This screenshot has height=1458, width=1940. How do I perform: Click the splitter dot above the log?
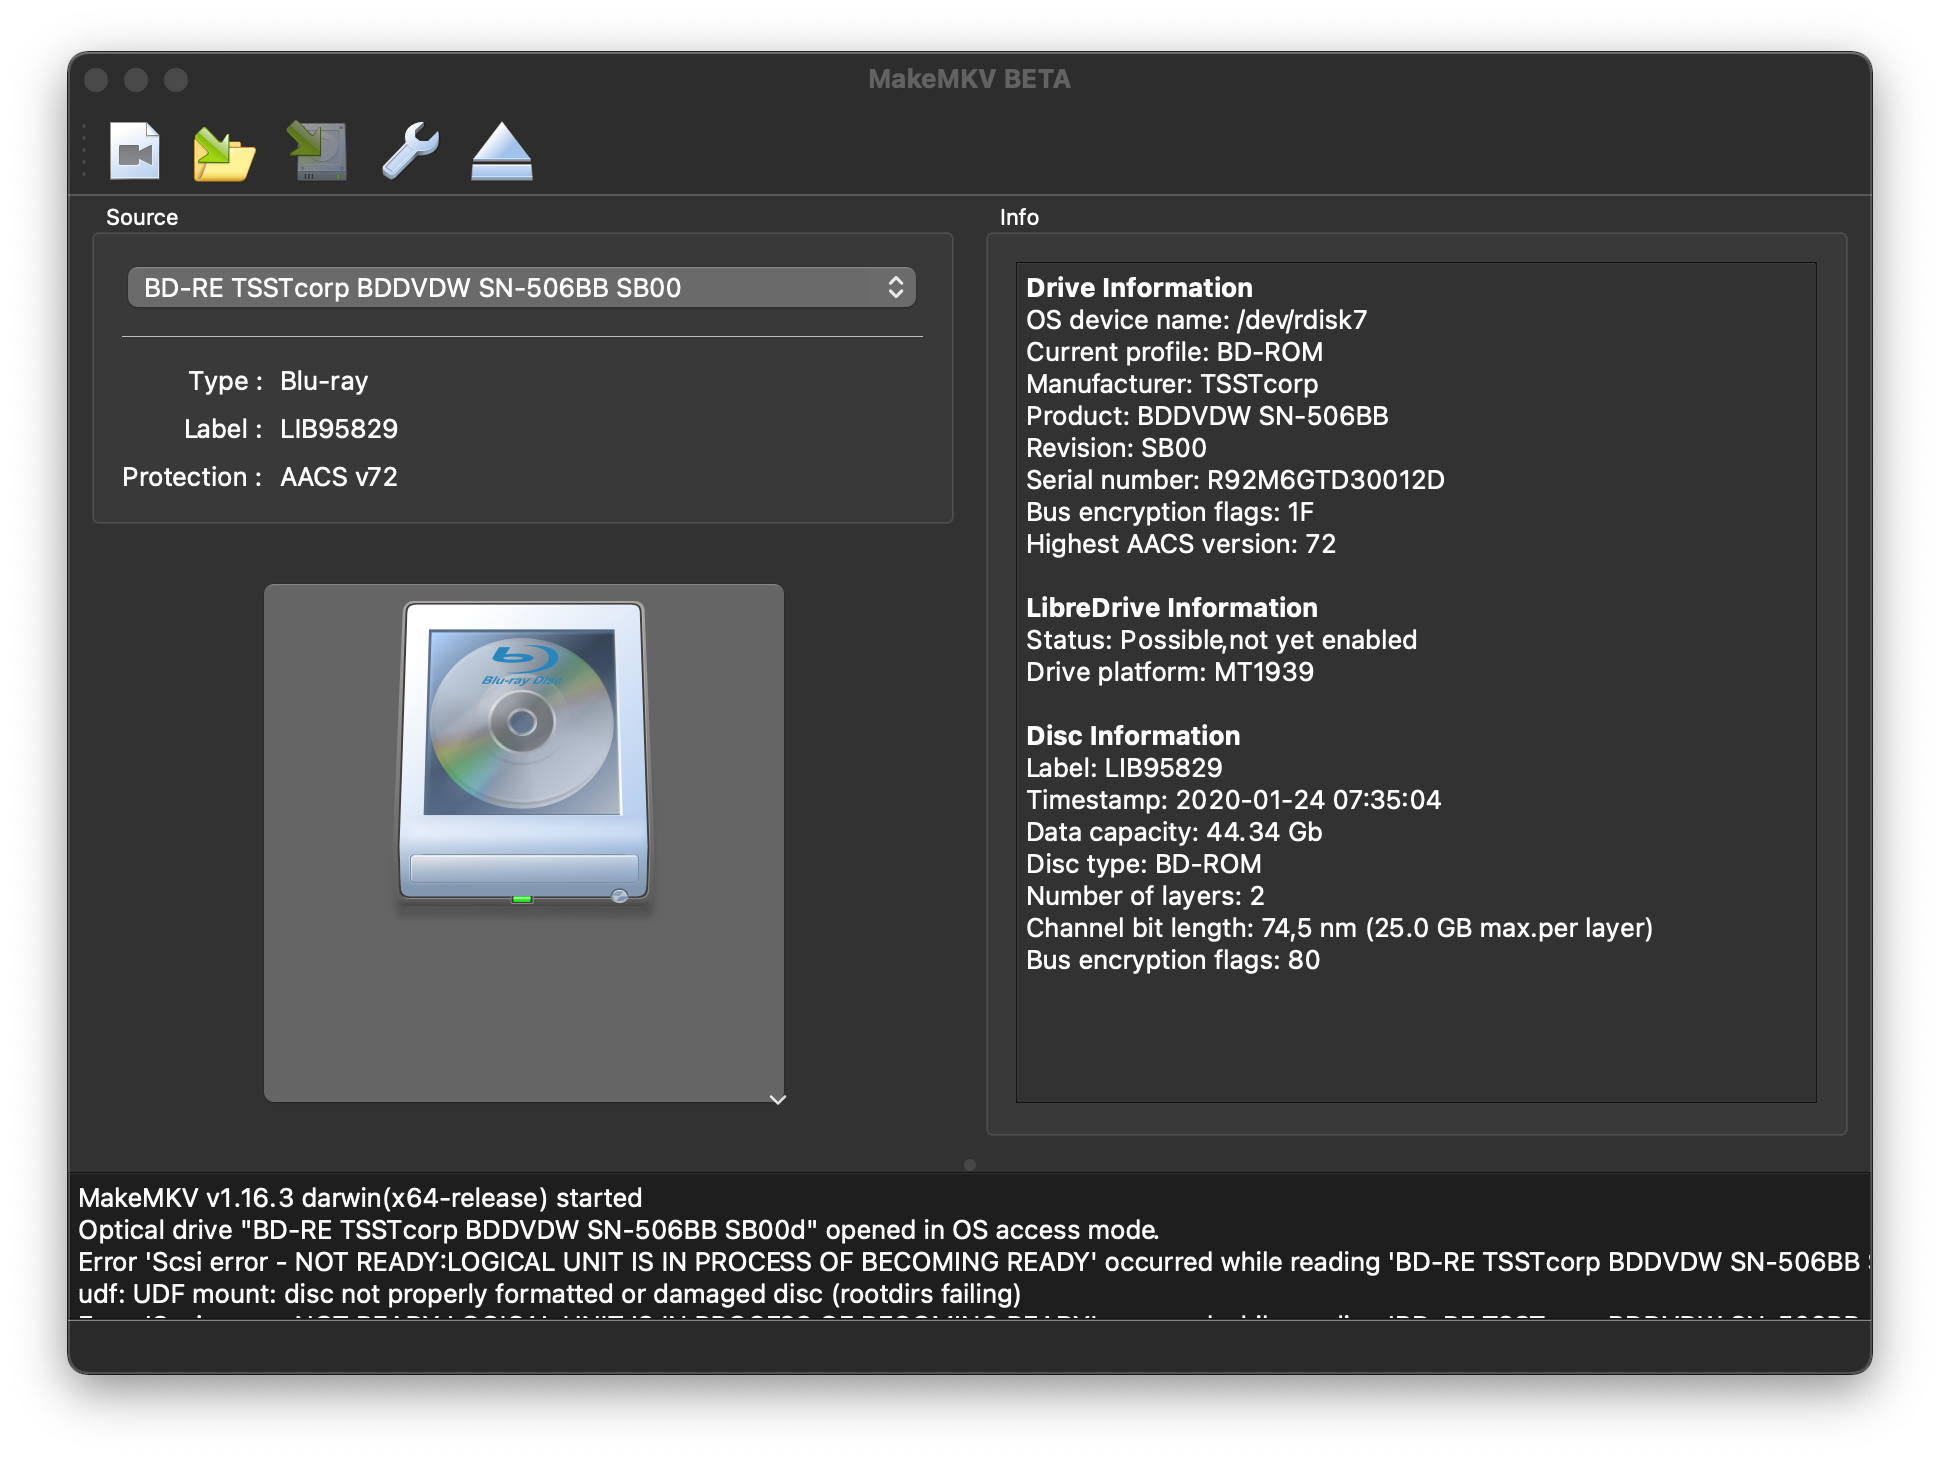coord(969,1164)
